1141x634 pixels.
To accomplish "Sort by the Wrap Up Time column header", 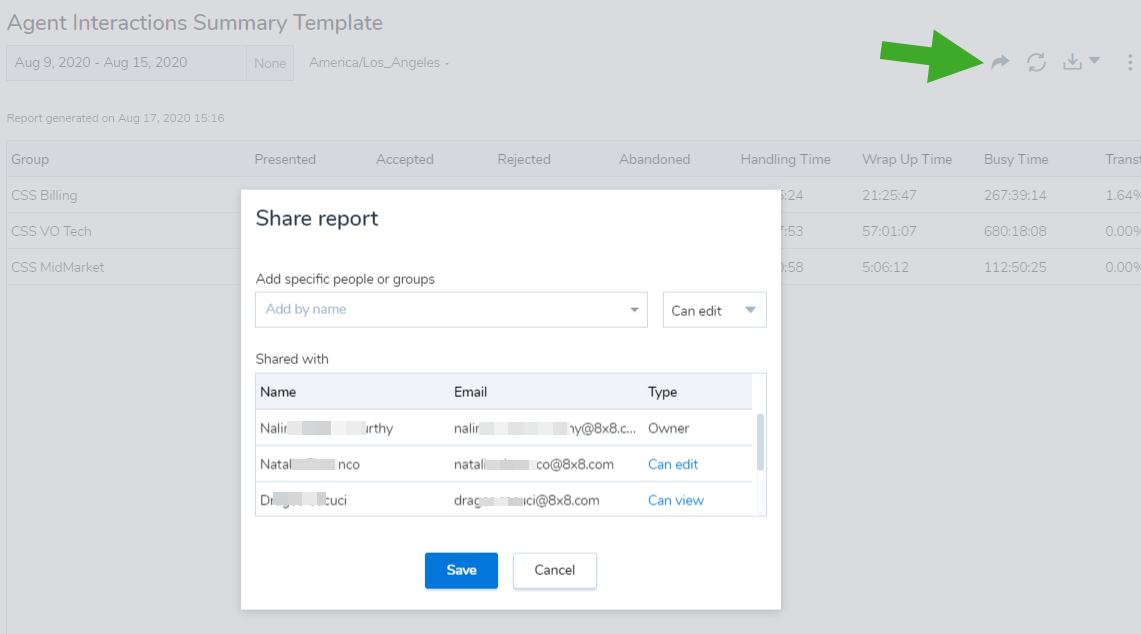I will point(907,159).
